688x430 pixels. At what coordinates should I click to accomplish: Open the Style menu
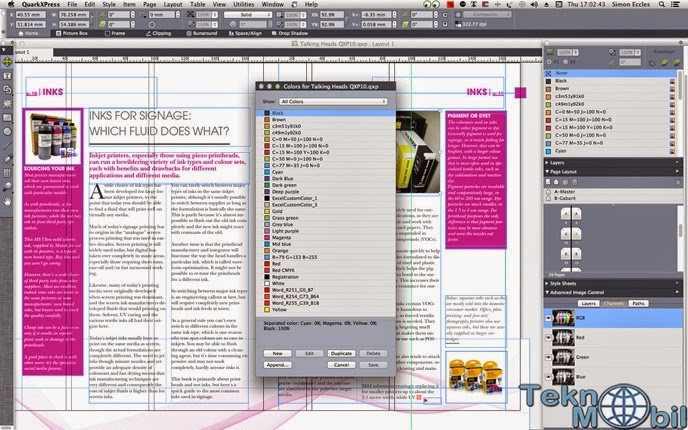(x=109, y=4)
